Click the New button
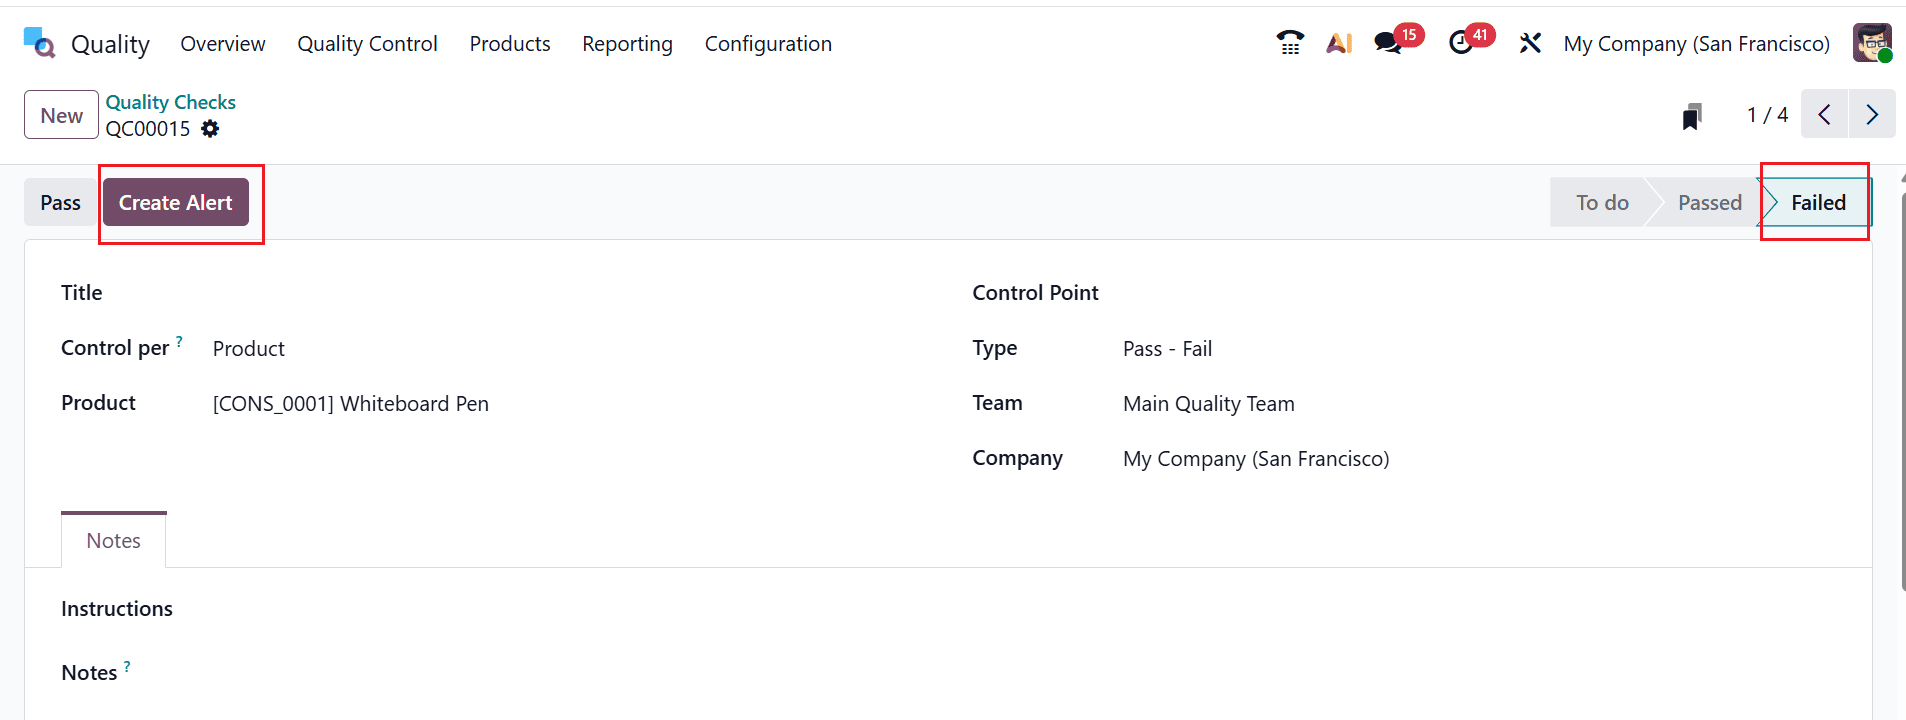The height and width of the screenshot is (720, 1906). [x=61, y=115]
